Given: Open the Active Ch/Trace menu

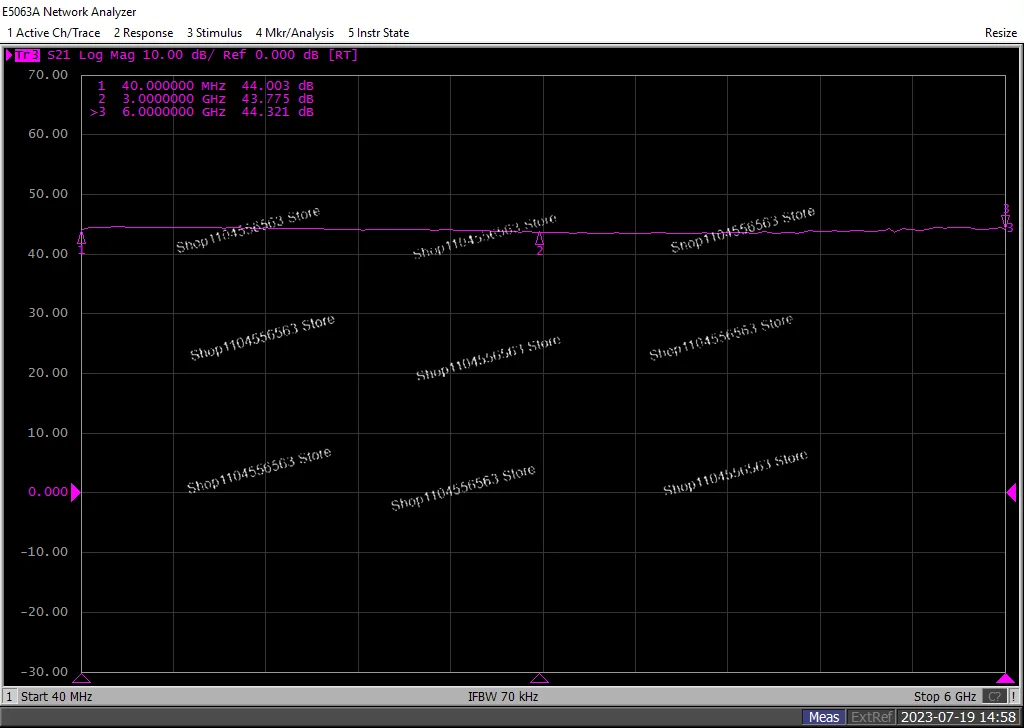Looking at the screenshot, I should pyautogui.click(x=54, y=33).
